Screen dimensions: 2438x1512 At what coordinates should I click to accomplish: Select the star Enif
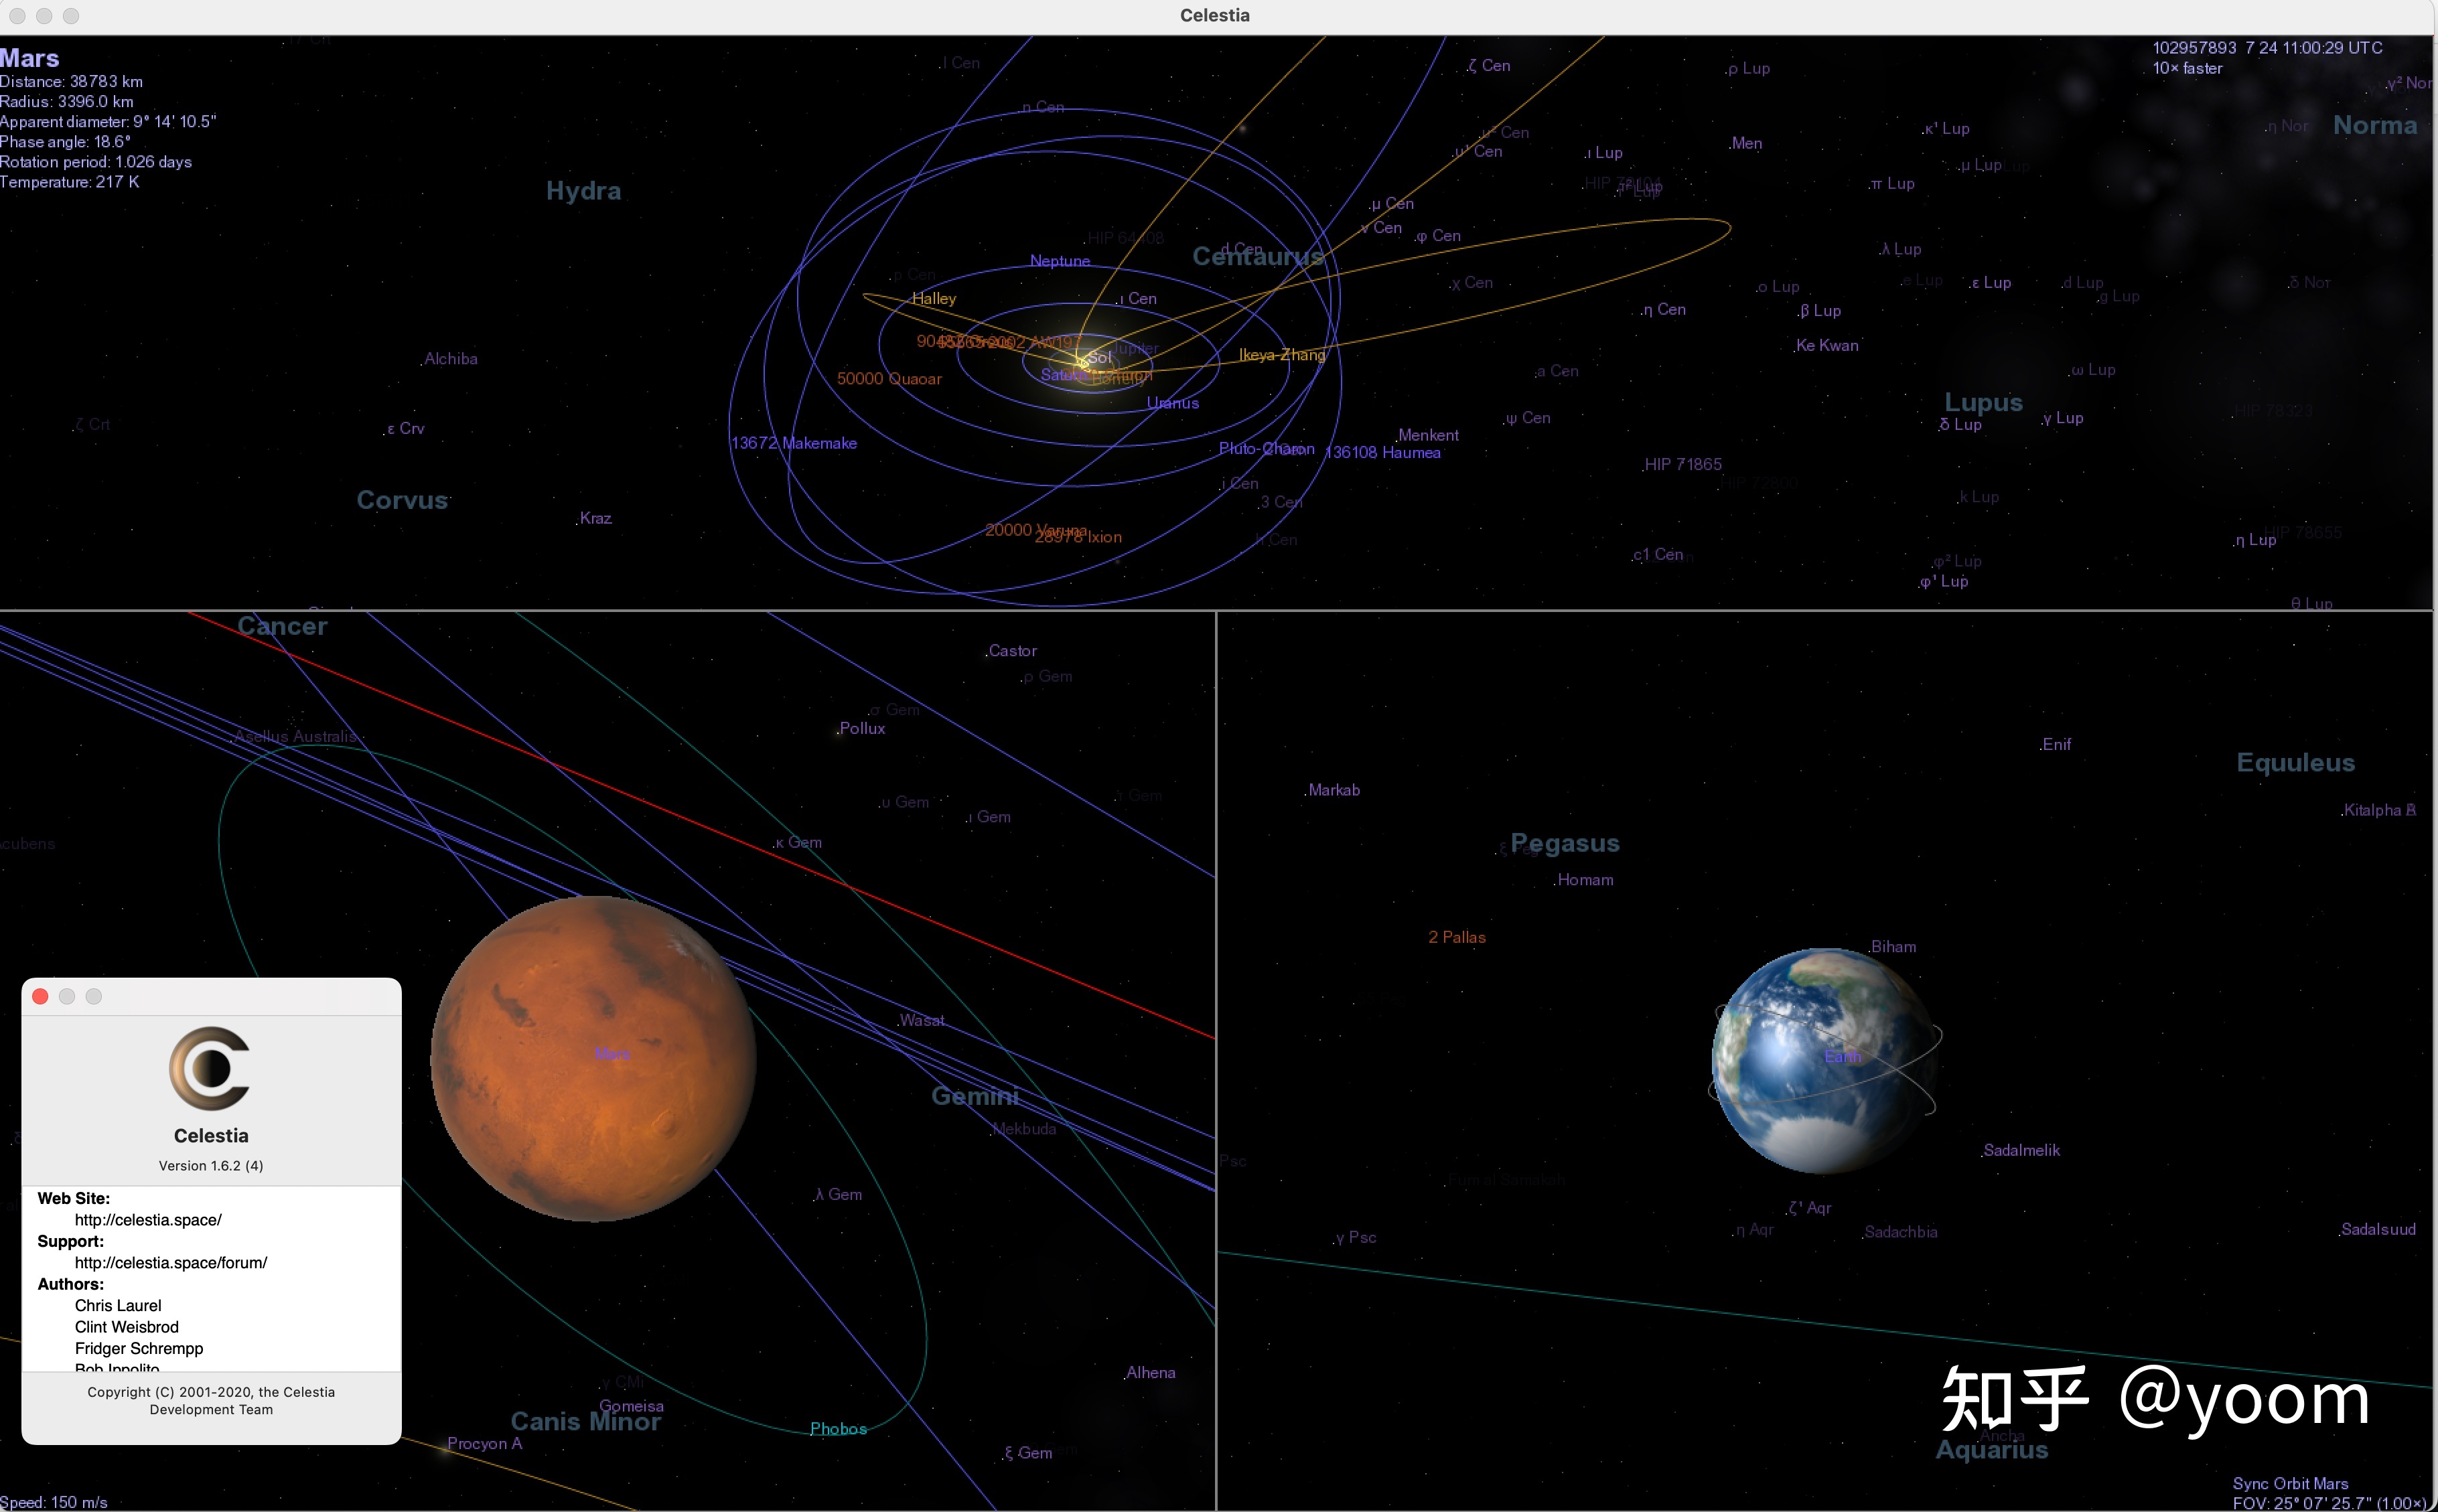2056,745
